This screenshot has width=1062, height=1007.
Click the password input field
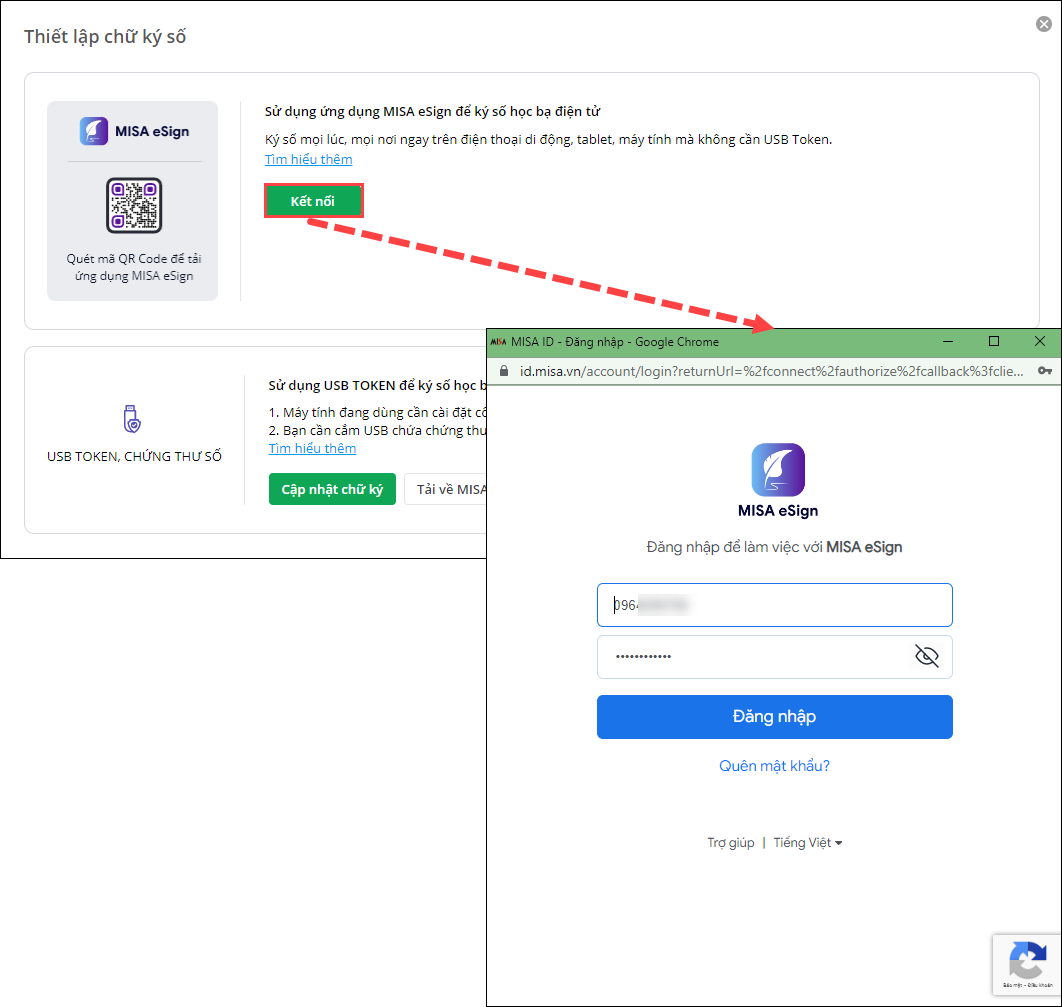[774, 657]
